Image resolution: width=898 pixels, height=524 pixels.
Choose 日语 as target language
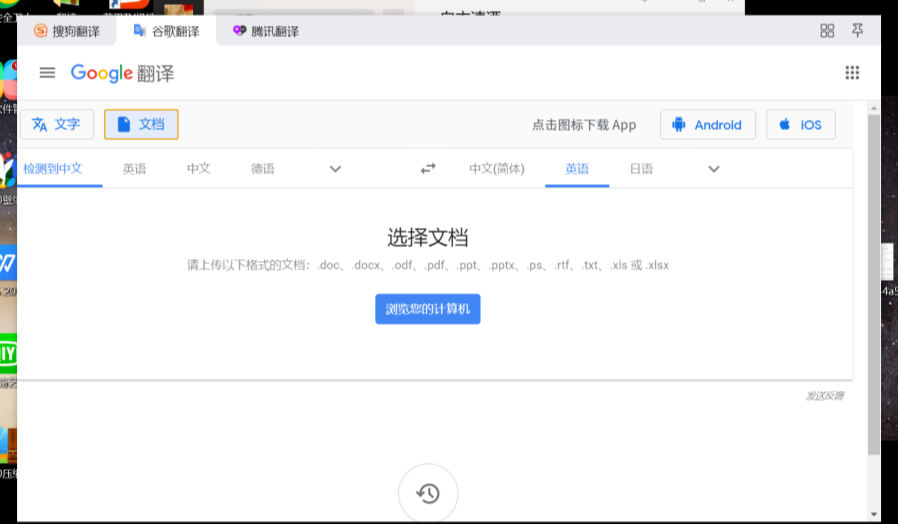click(x=641, y=168)
